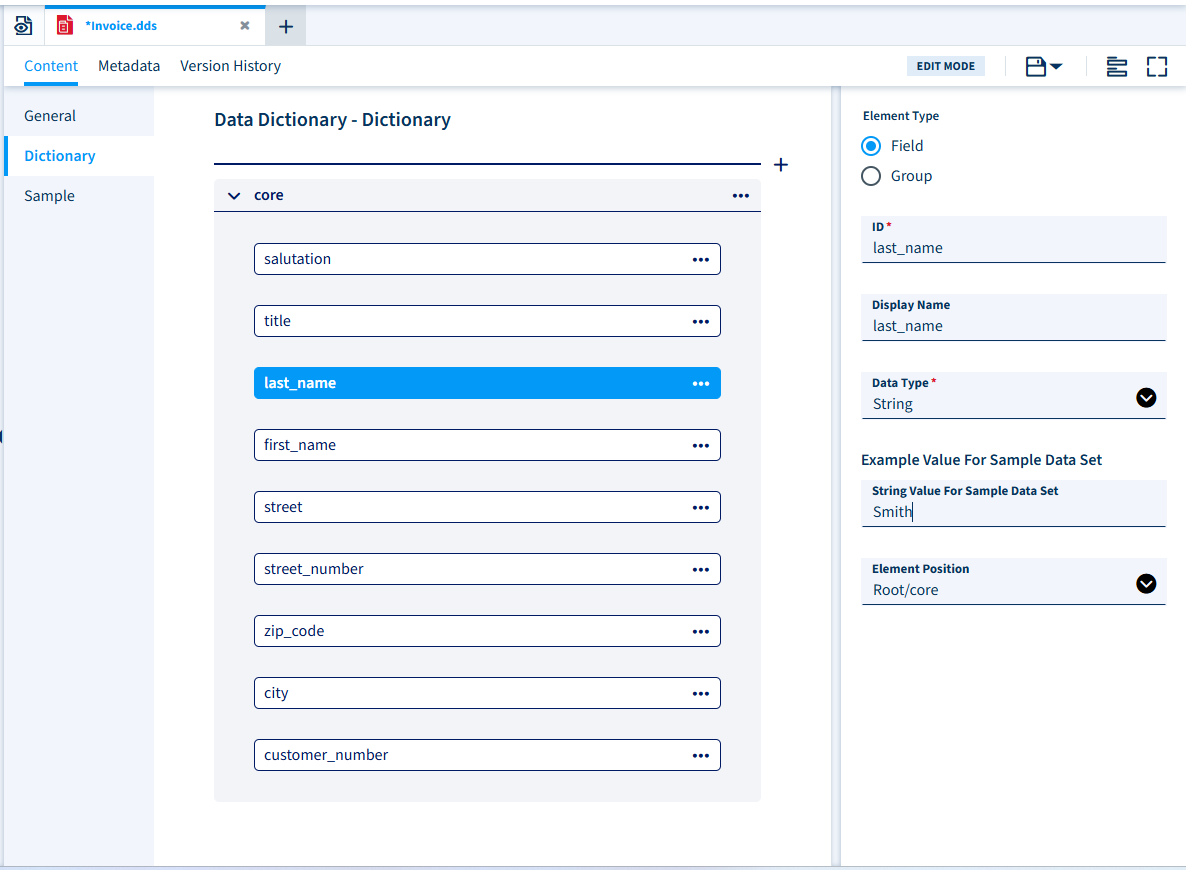Open the save options dropdown arrow
This screenshot has width=1186, height=870.
coord(1057,67)
